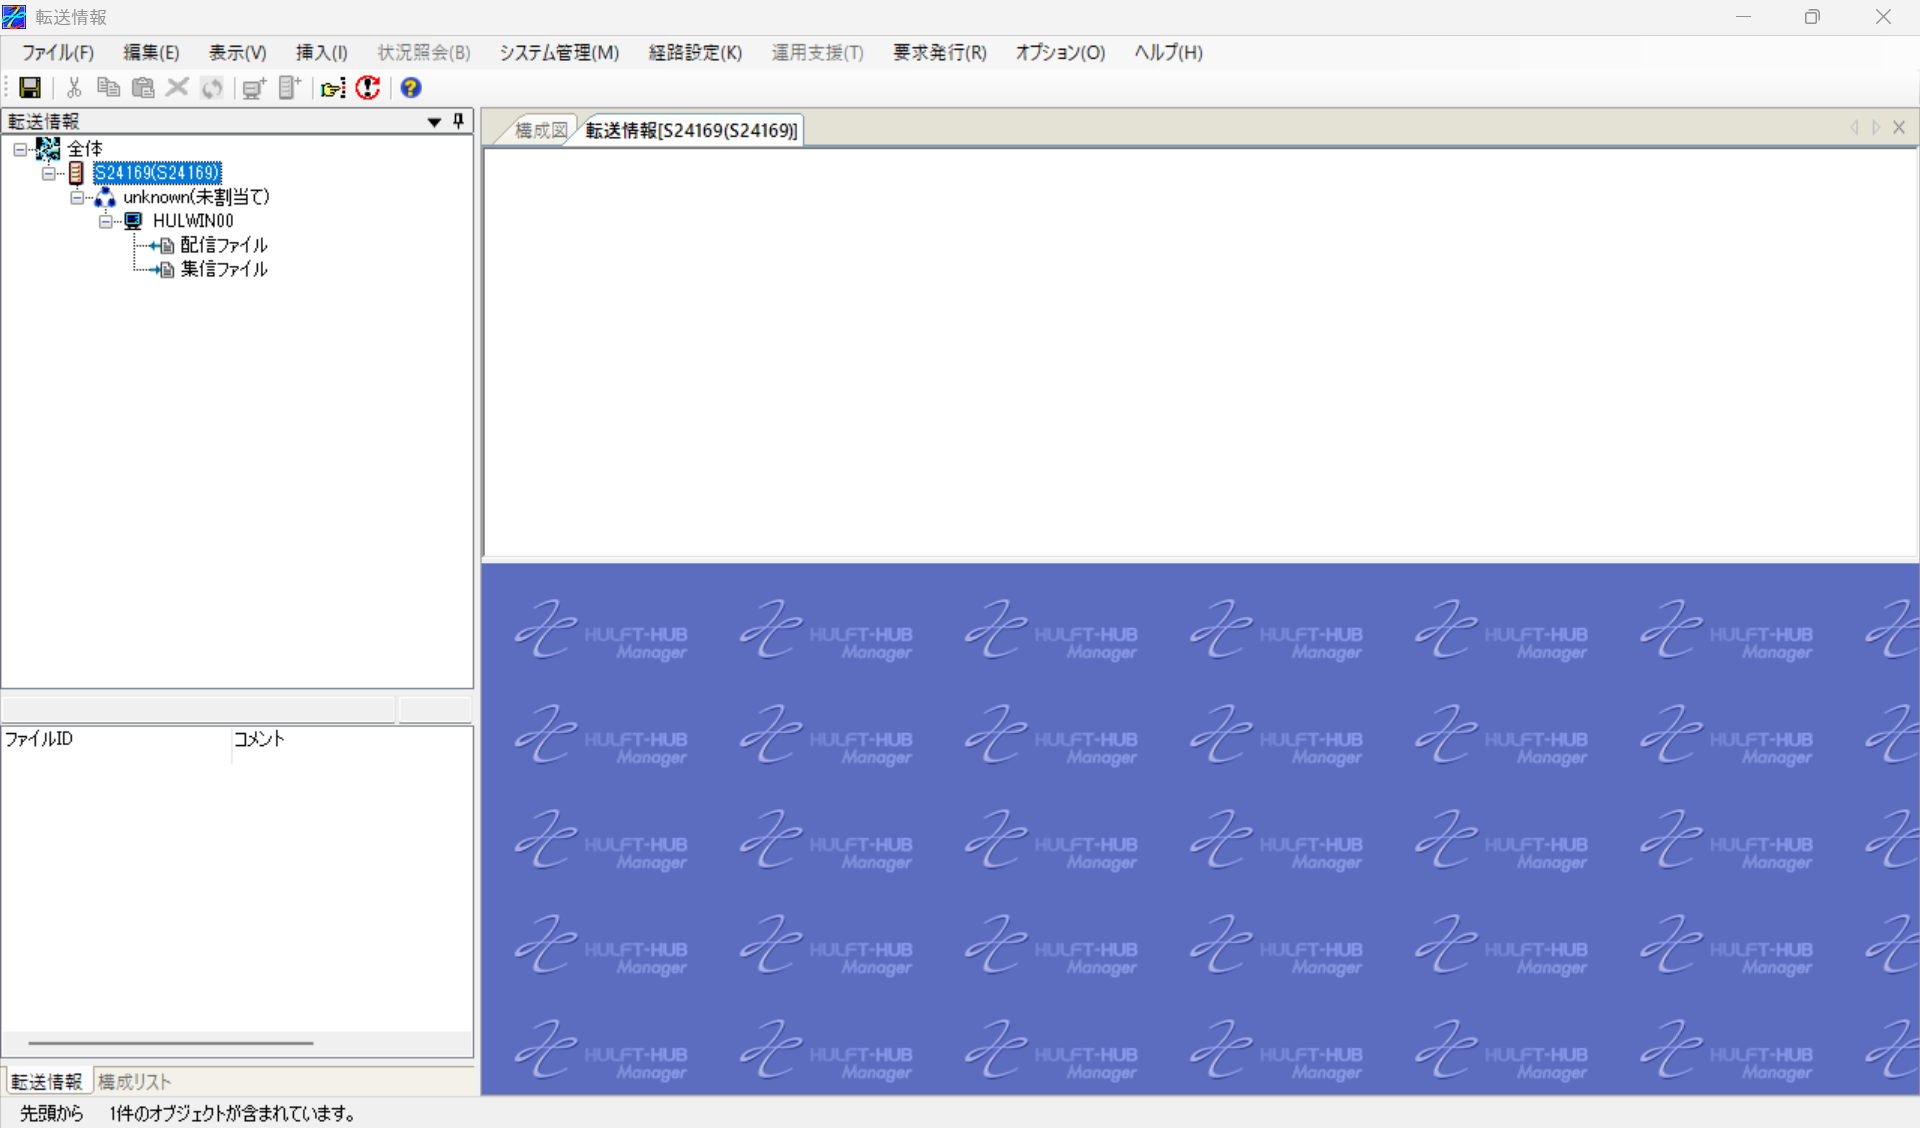The image size is (1920, 1128).
Task: Toggle the pin on 転送情報 panel
Action: pyautogui.click(x=459, y=121)
